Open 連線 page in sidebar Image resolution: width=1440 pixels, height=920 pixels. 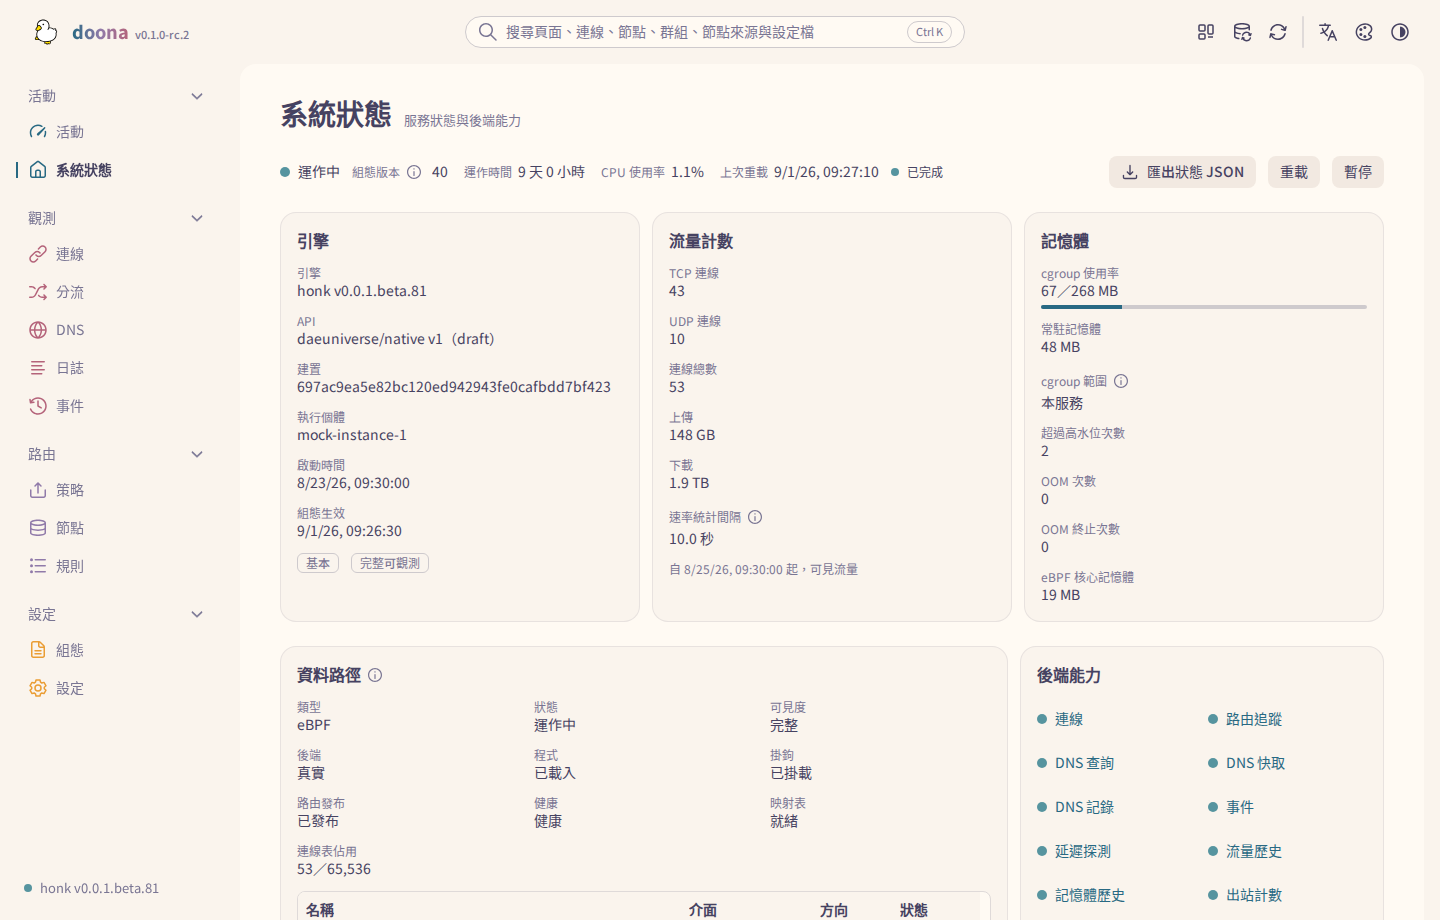coord(116,254)
